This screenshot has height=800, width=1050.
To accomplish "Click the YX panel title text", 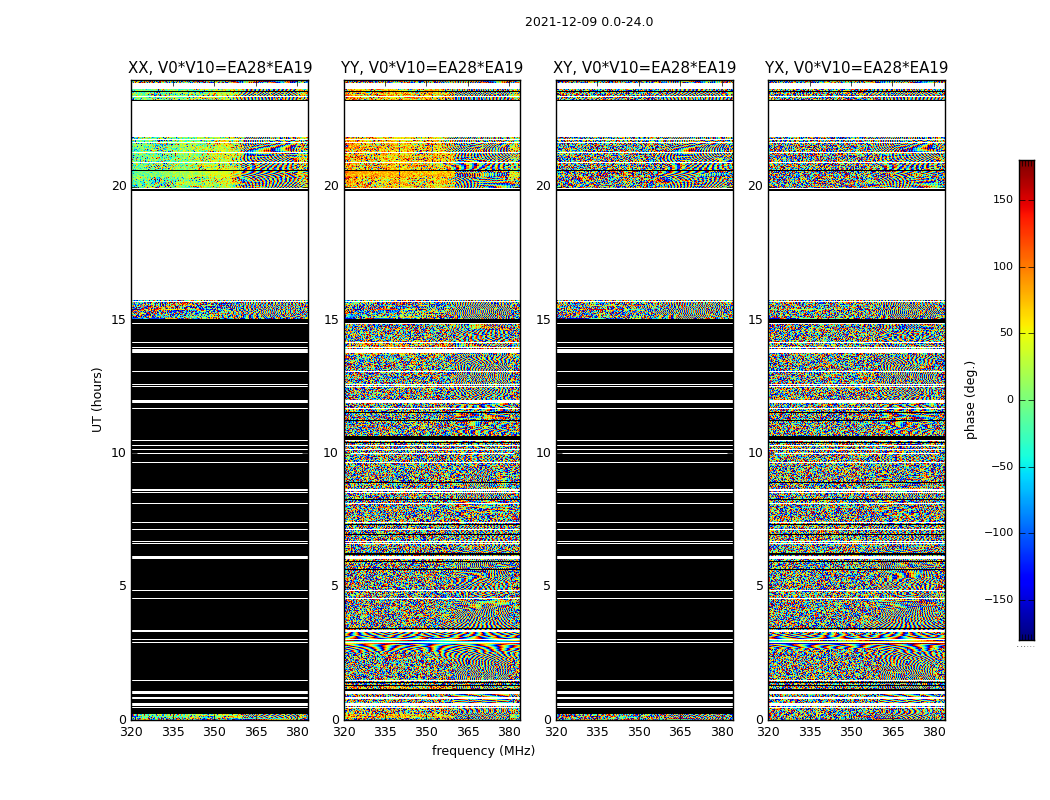I will point(856,68).
